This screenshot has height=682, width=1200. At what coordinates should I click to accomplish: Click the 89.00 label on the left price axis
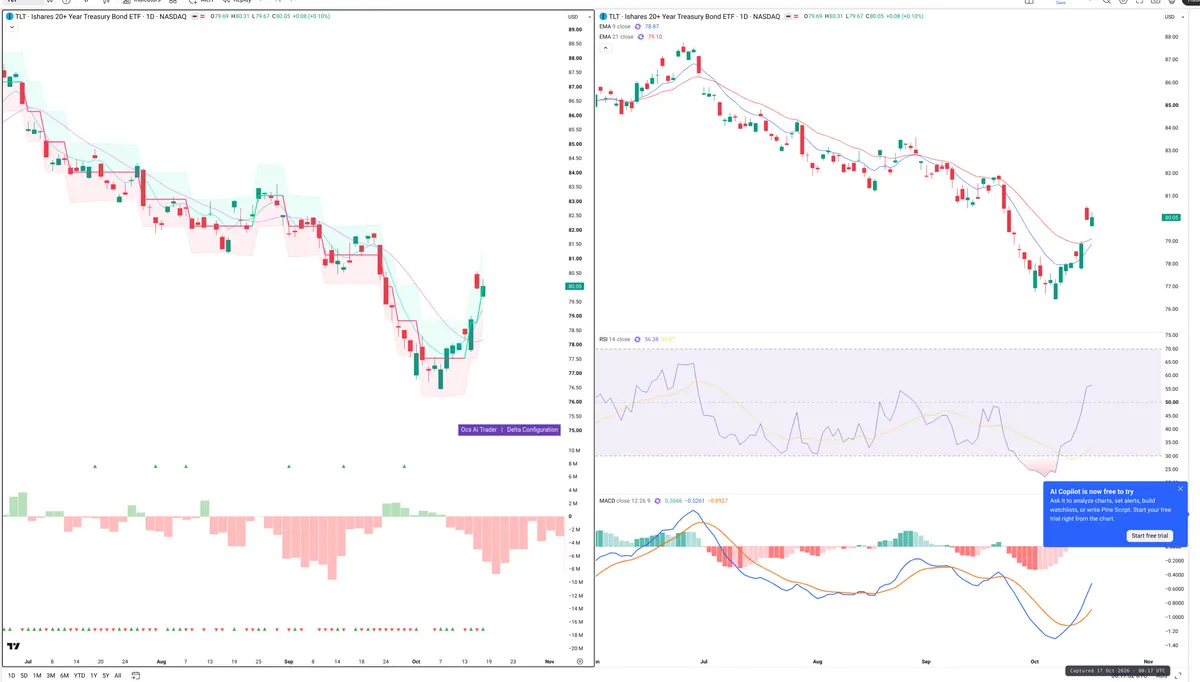point(574,29)
